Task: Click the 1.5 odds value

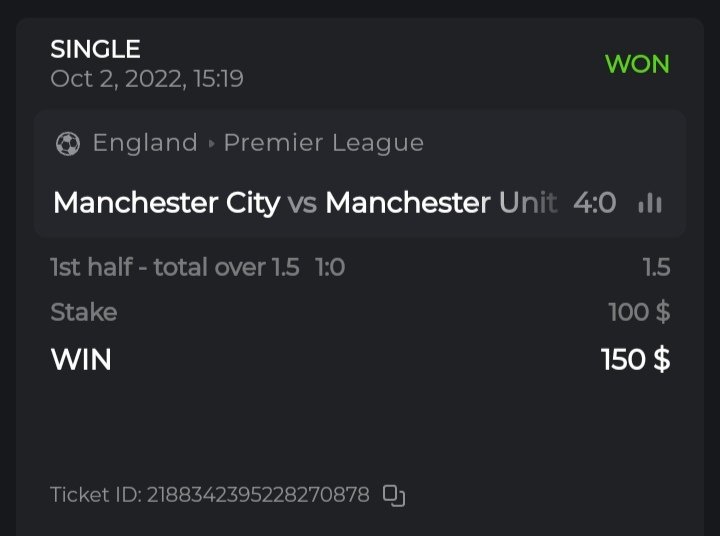Action: coord(656,268)
